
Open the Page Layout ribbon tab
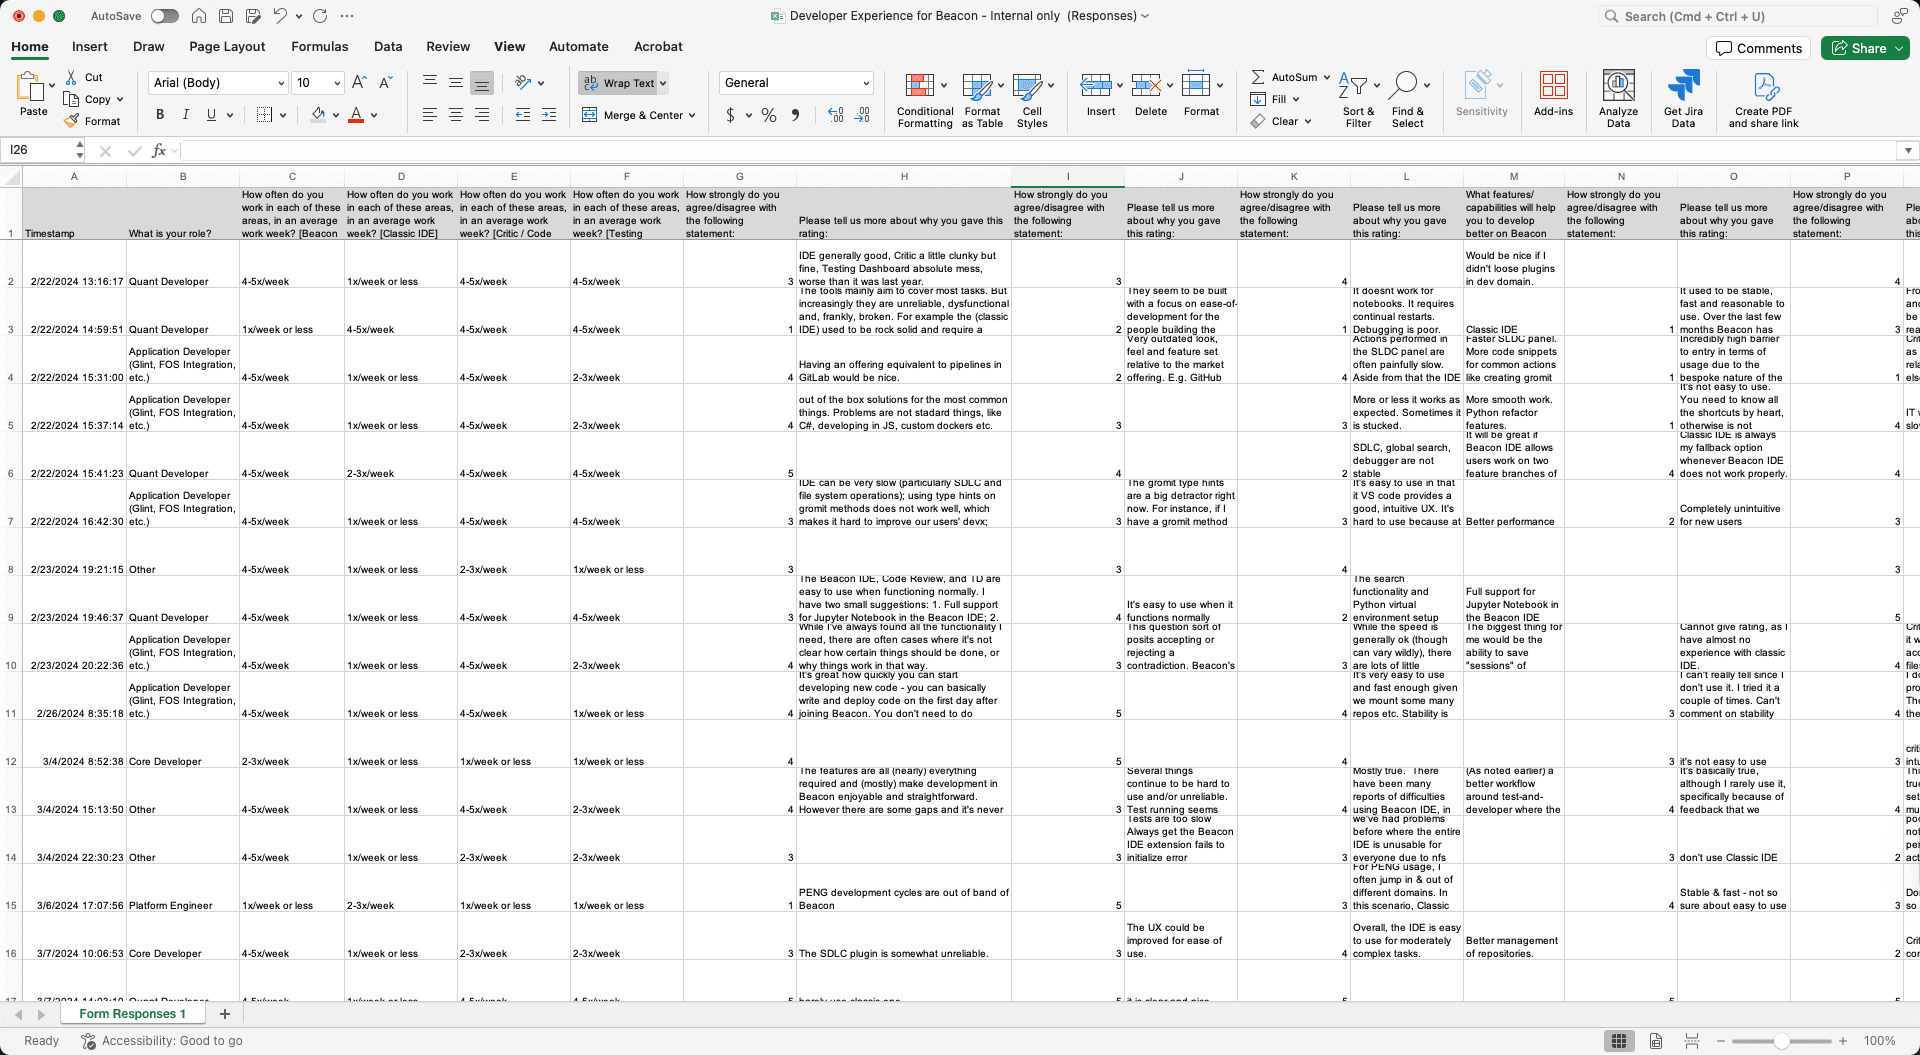(x=227, y=47)
